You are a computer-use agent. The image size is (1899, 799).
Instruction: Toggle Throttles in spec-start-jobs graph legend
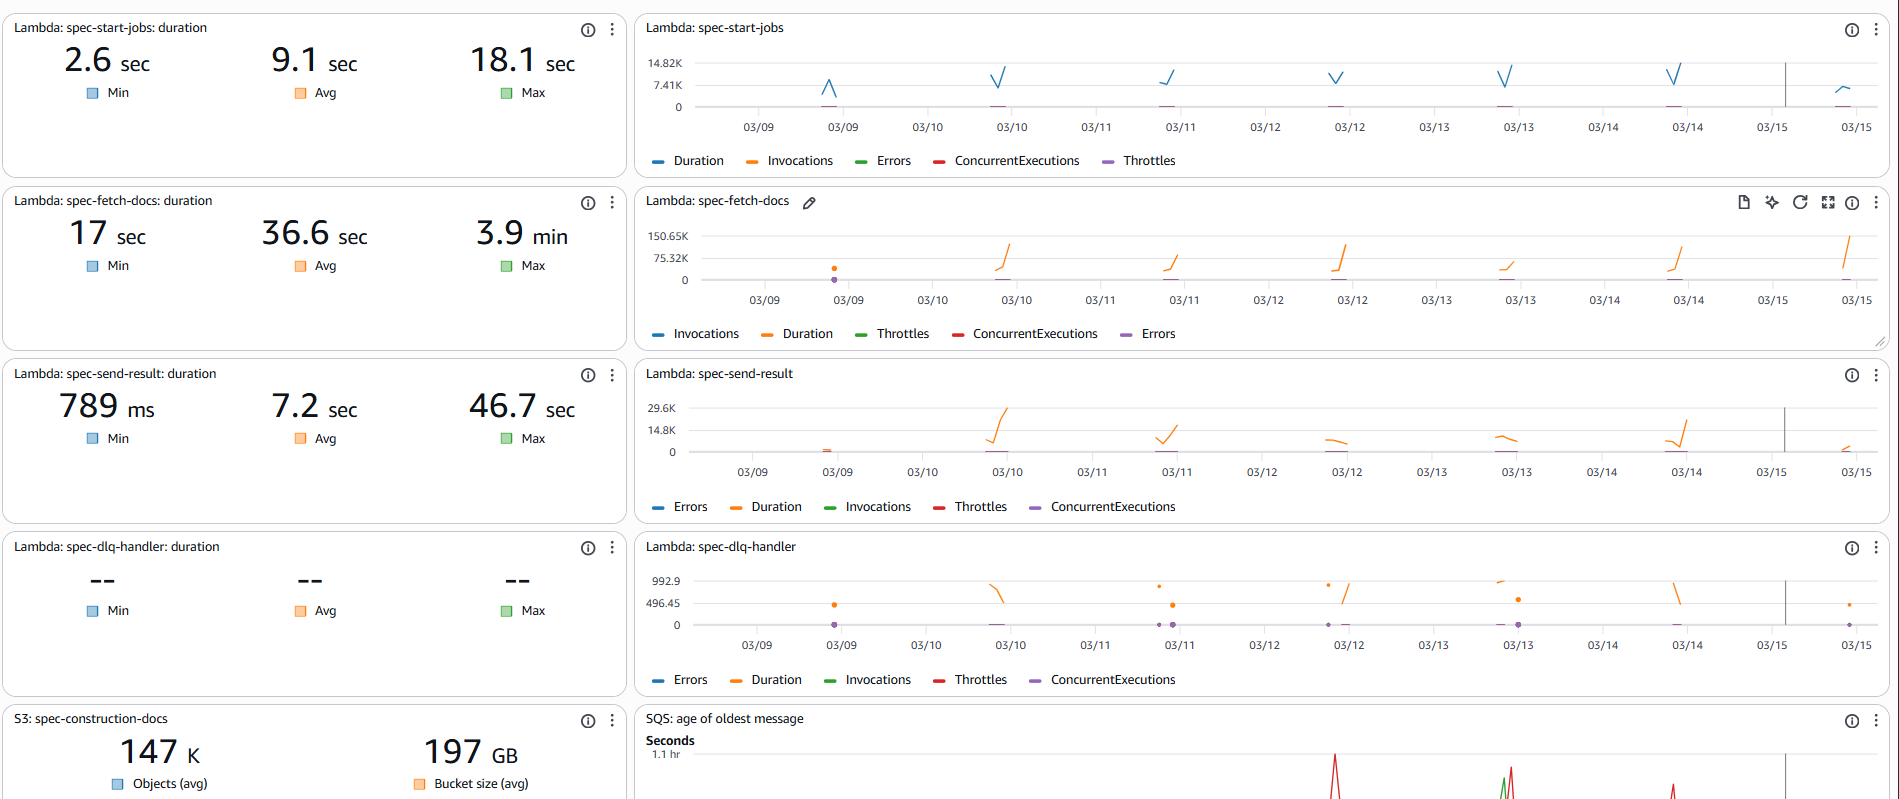(x=1138, y=161)
